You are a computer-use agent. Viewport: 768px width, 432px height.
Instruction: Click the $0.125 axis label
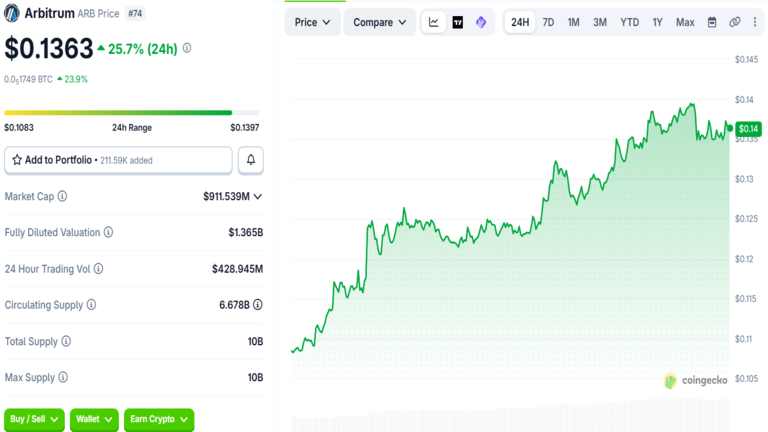746,218
